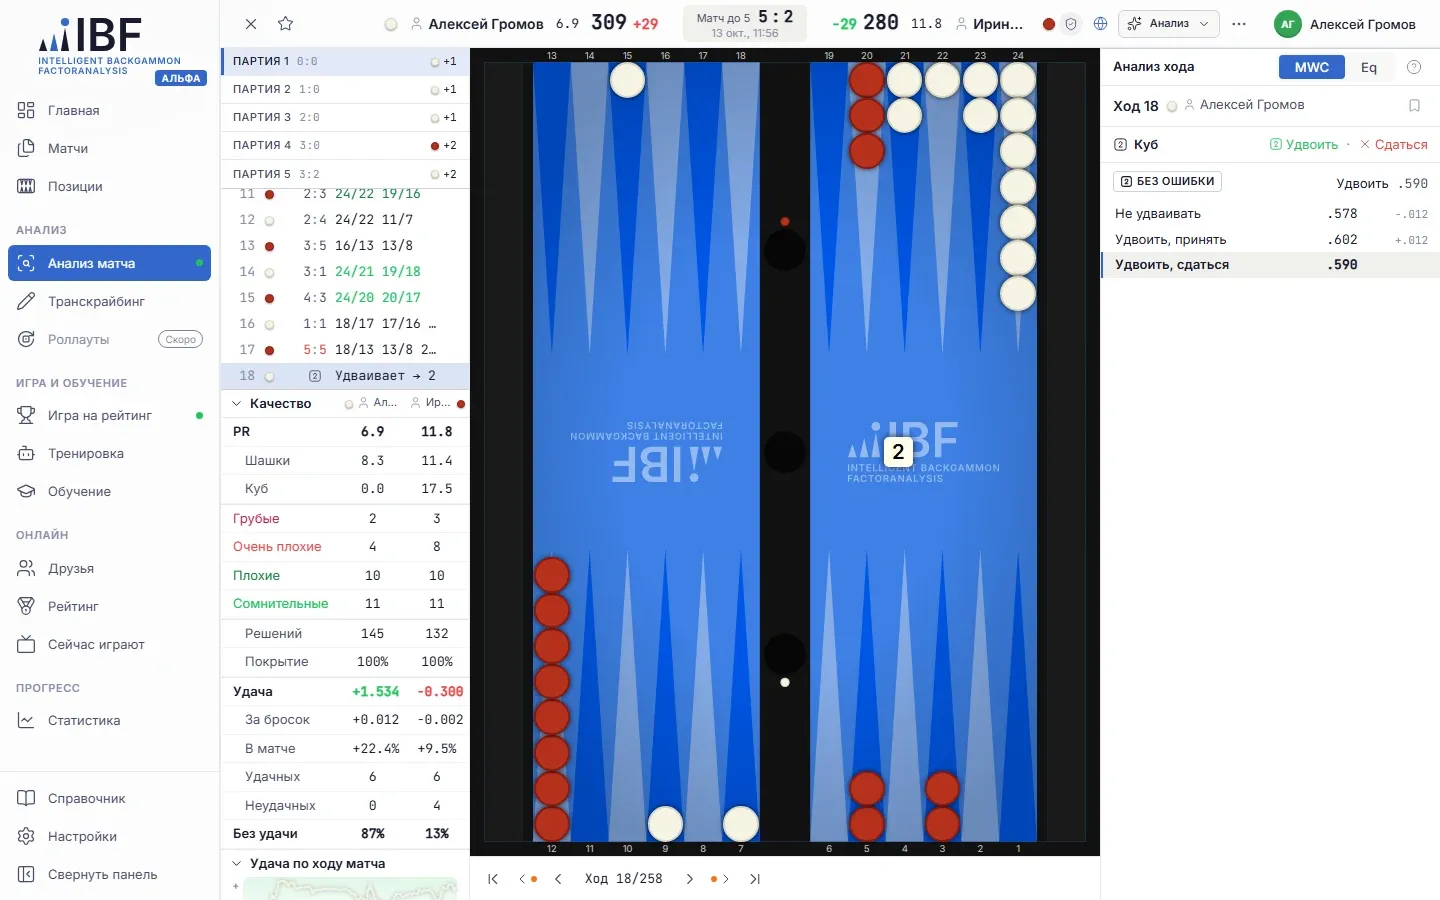Select the Не удваивать analysis row
This screenshot has width=1440, height=900.
pyautogui.click(x=1271, y=214)
